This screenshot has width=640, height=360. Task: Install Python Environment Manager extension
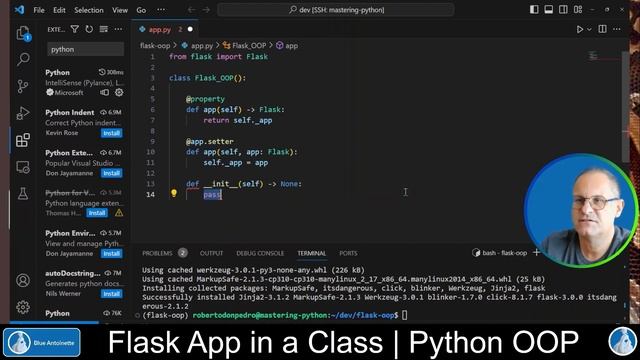point(111,253)
